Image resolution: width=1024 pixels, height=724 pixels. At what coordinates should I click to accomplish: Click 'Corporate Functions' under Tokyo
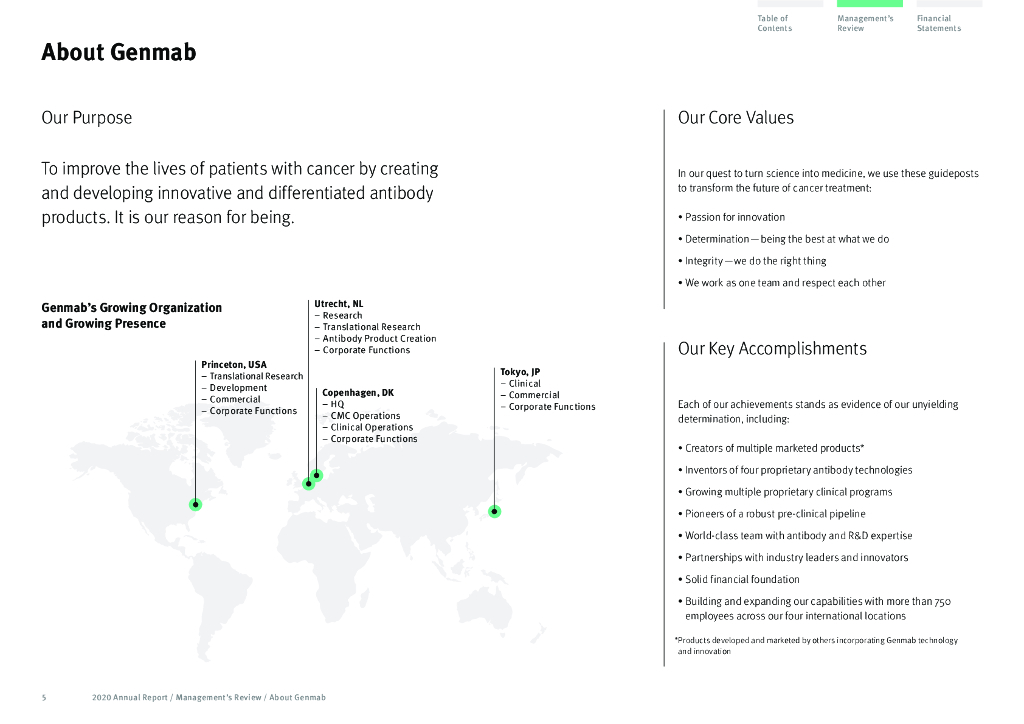[548, 406]
